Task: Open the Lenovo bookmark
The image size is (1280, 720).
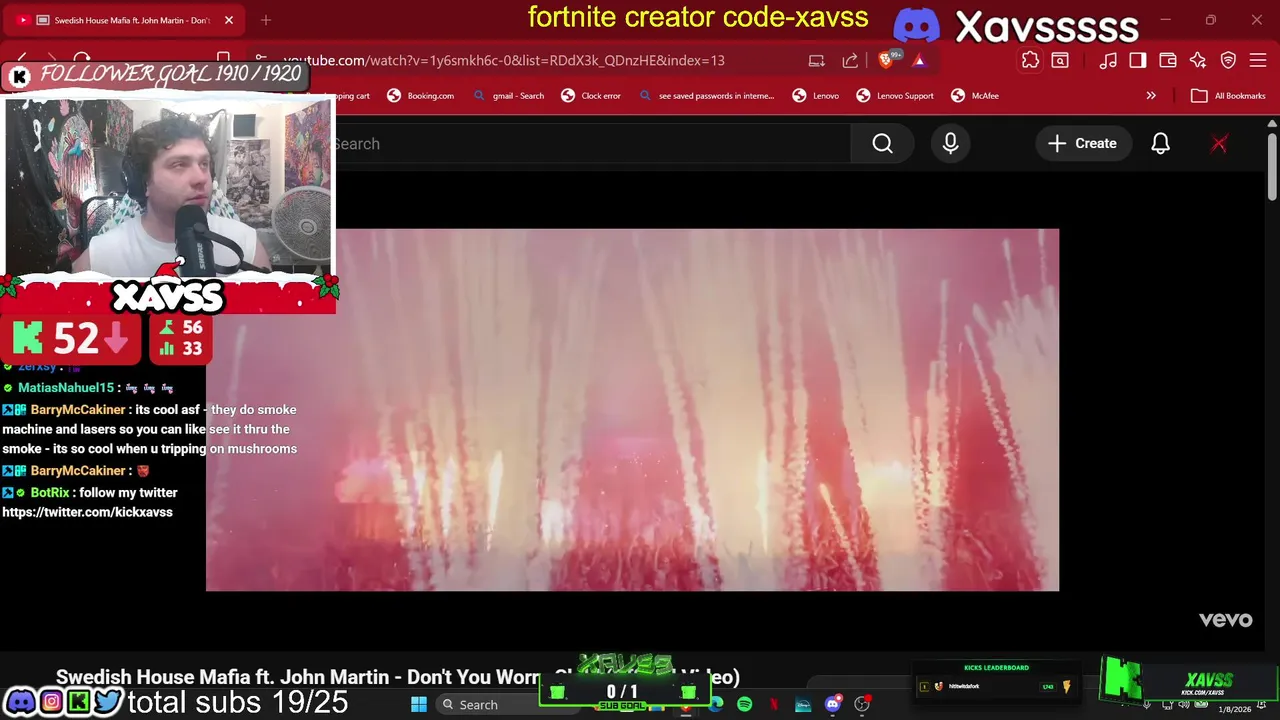Action: [x=815, y=96]
